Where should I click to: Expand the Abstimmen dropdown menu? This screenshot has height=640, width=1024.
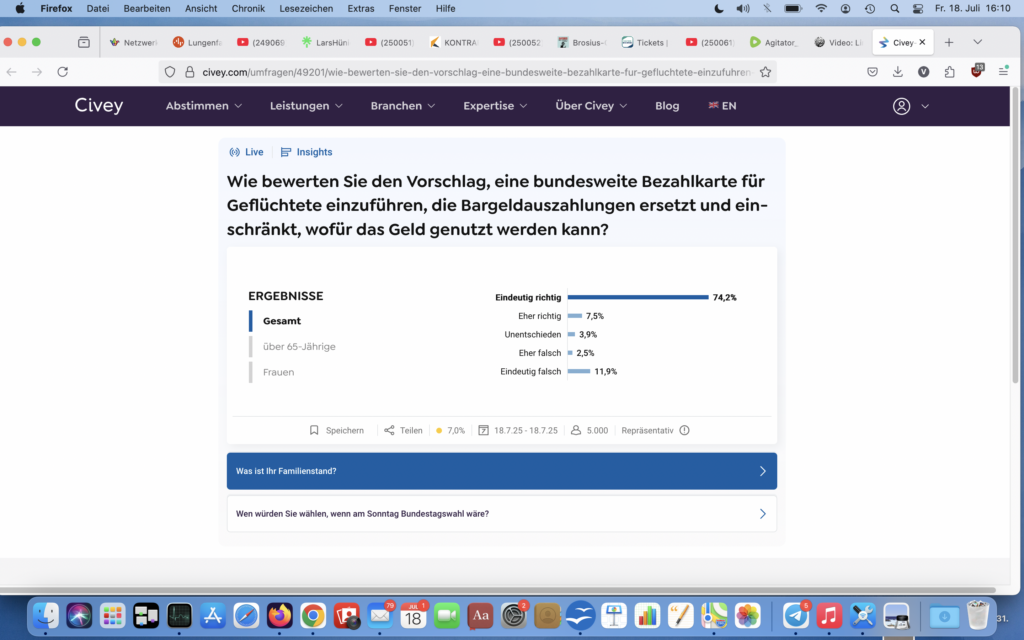pyautogui.click(x=204, y=106)
